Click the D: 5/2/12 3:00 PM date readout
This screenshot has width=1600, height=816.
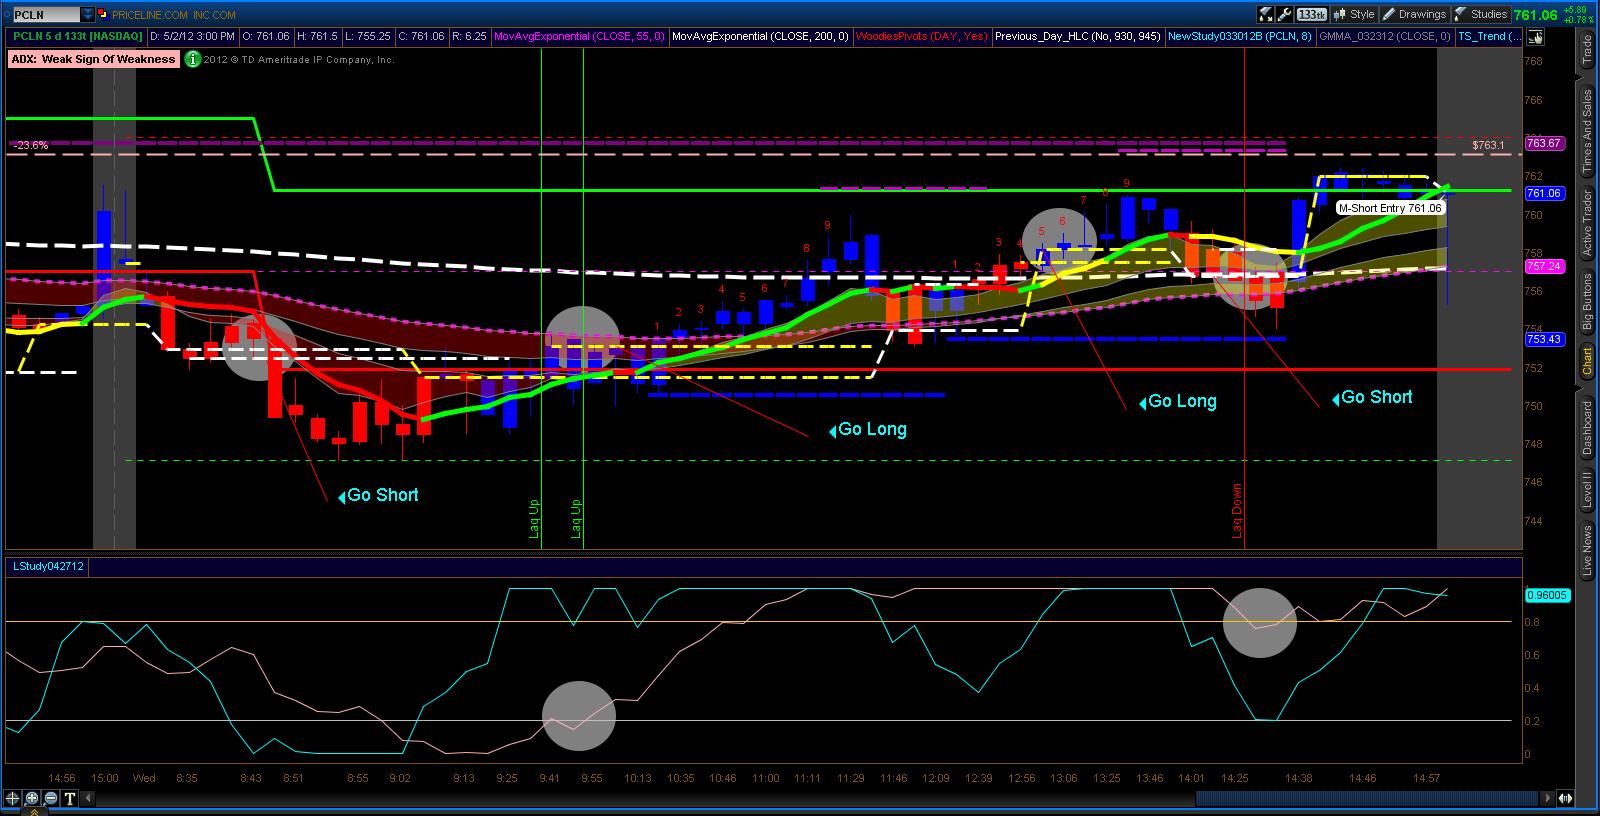tap(193, 37)
